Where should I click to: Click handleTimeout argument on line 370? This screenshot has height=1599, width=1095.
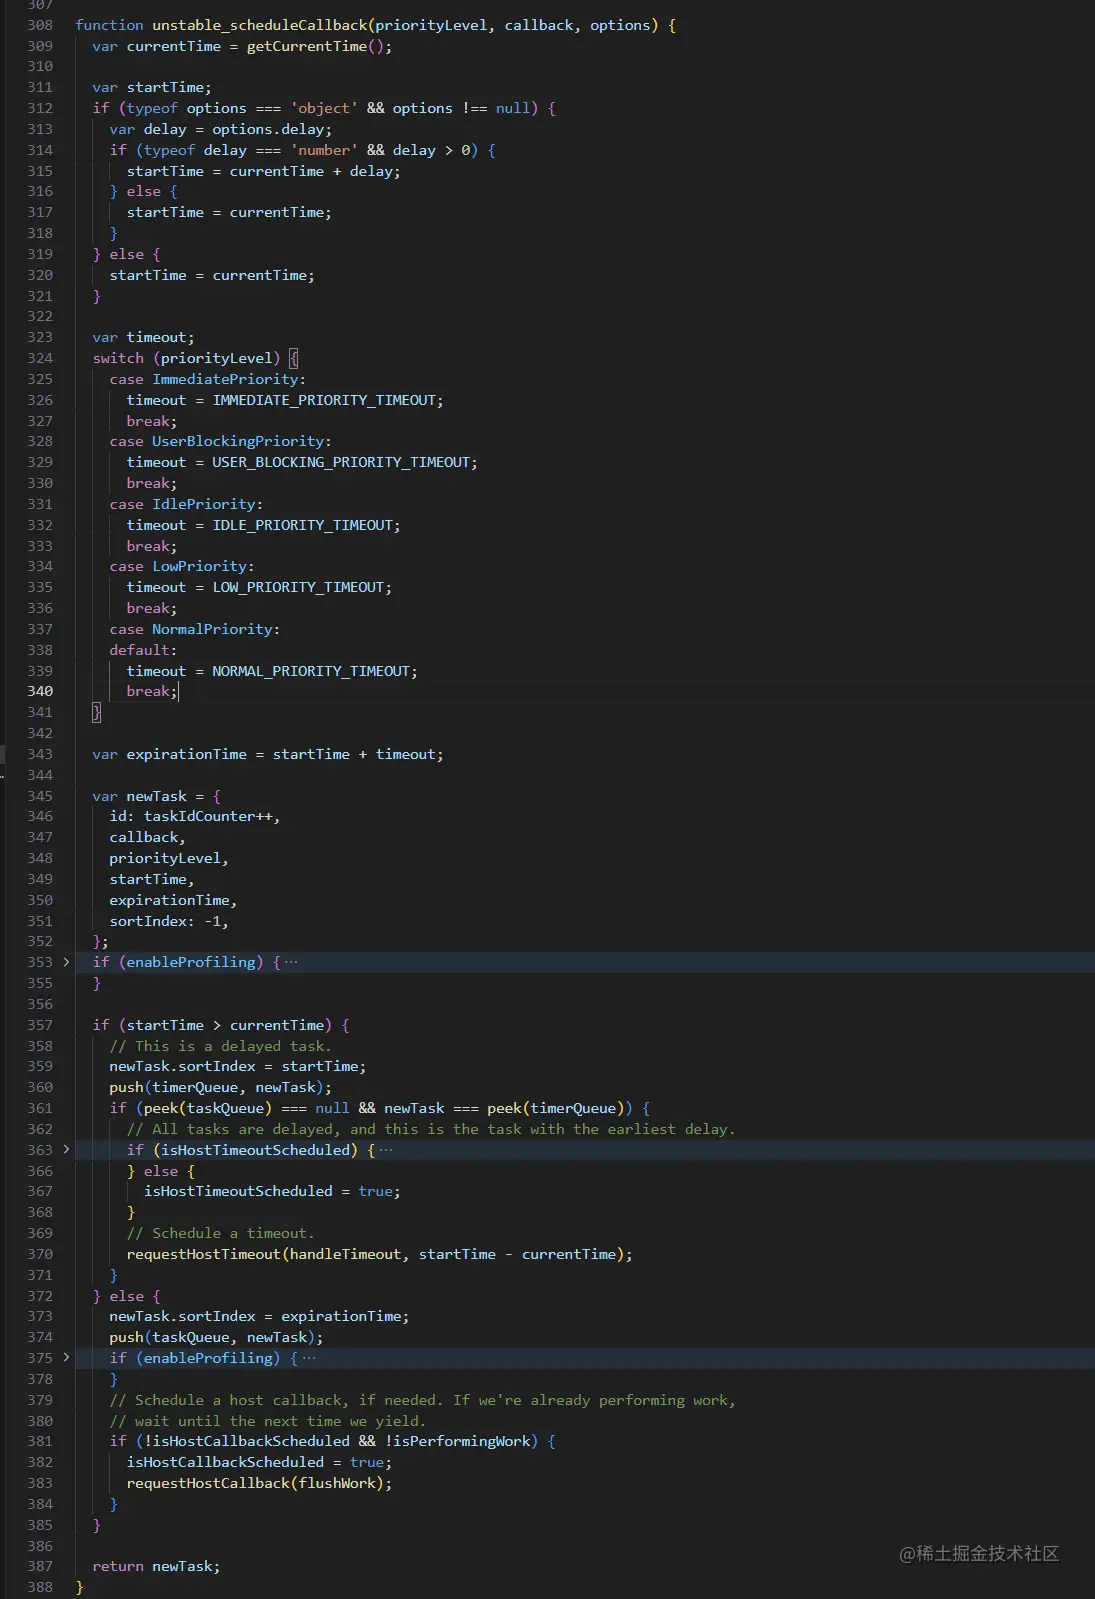(345, 1254)
